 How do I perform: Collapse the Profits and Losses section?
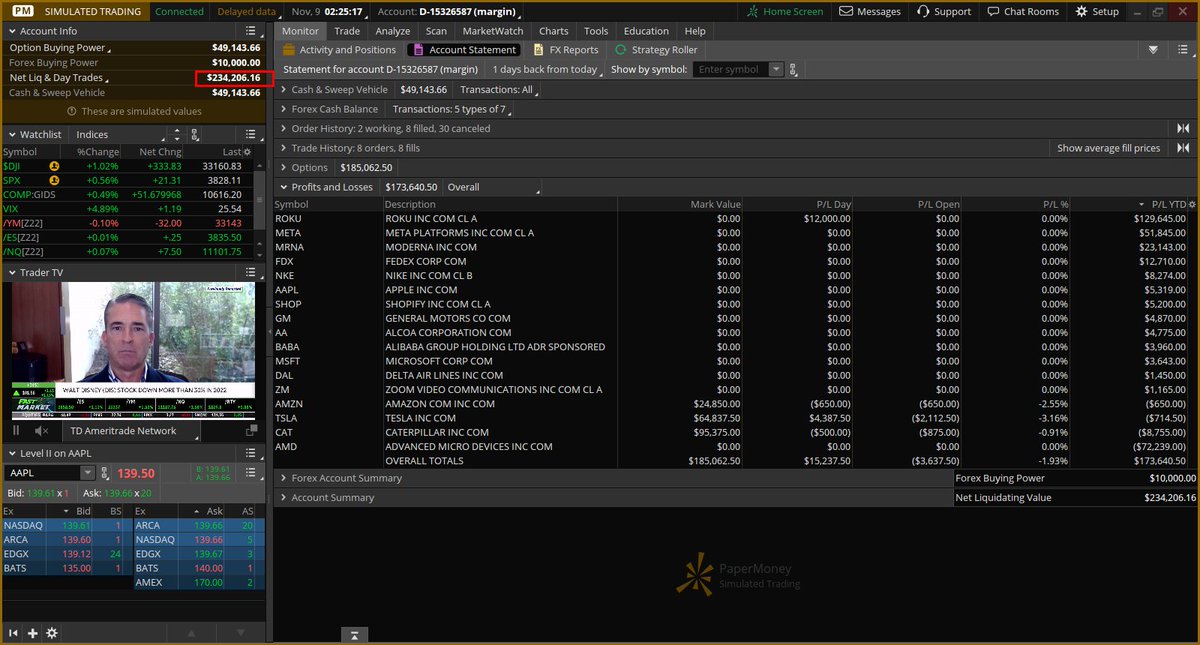coord(283,187)
